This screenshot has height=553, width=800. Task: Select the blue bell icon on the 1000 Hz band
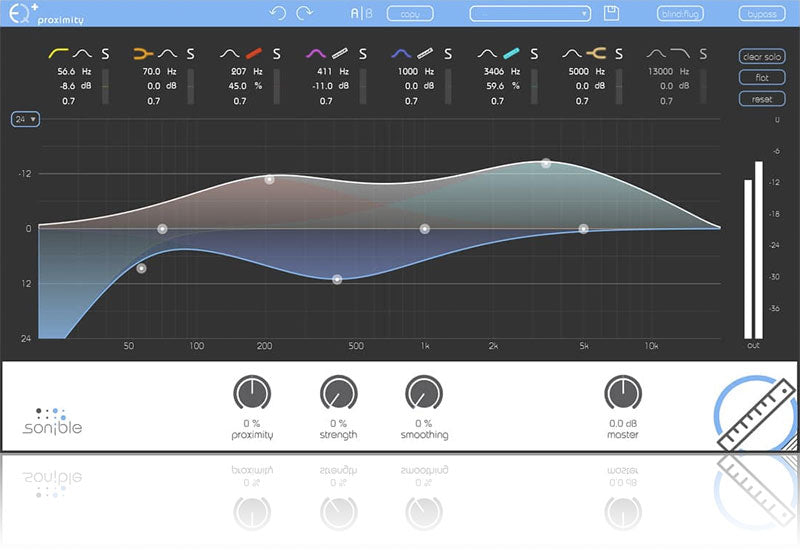tap(401, 53)
